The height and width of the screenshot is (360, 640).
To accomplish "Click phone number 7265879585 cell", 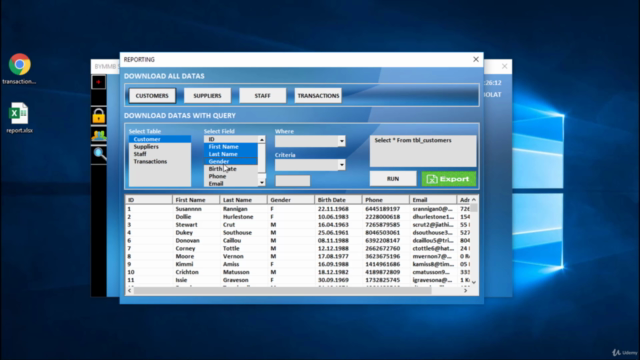I will coord(382,225).
